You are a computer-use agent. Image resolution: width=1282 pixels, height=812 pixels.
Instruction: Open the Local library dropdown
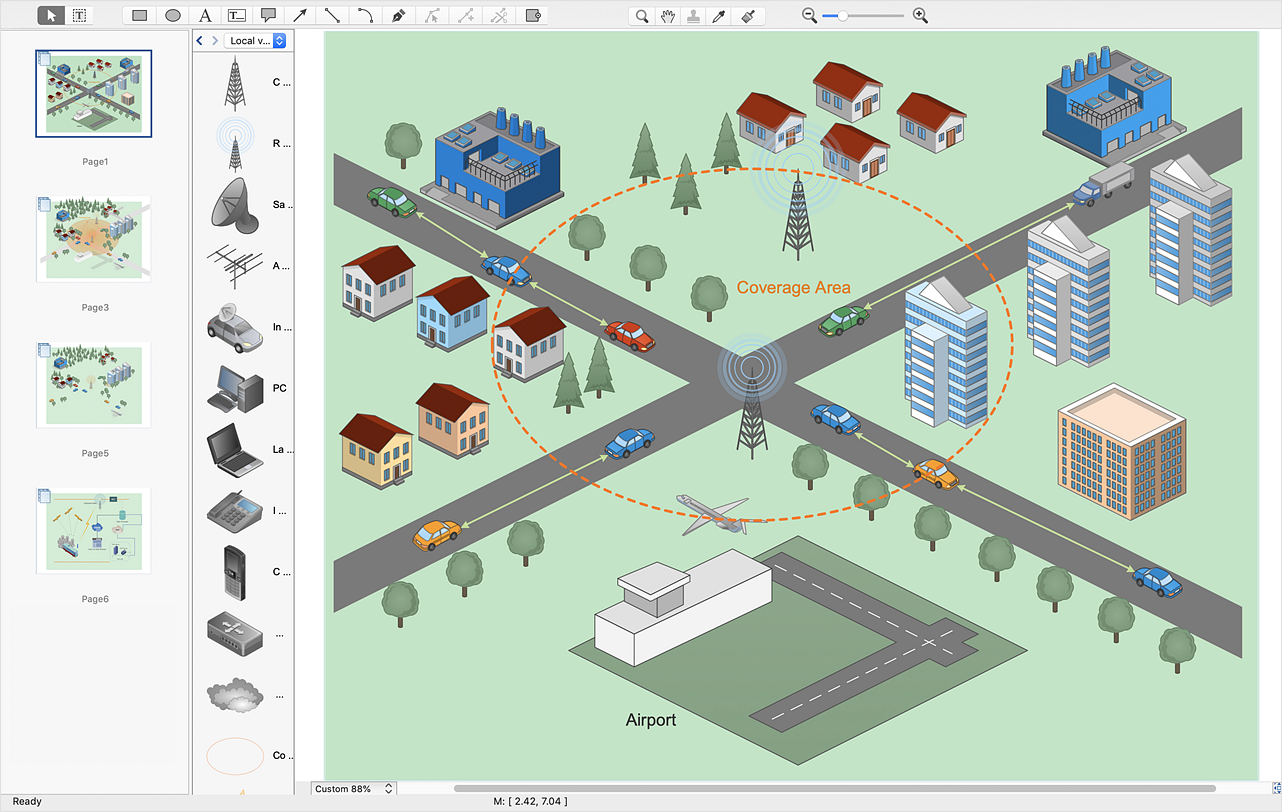pos(256,41)
